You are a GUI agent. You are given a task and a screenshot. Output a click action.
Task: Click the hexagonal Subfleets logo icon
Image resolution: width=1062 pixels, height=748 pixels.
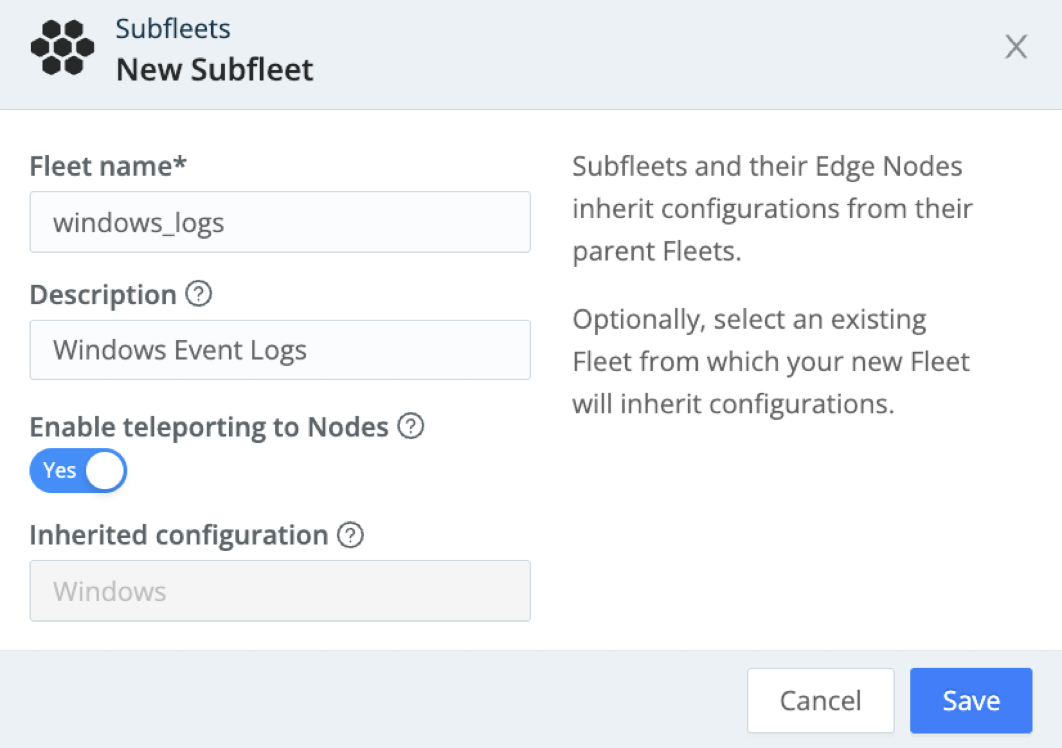point(62,47)
